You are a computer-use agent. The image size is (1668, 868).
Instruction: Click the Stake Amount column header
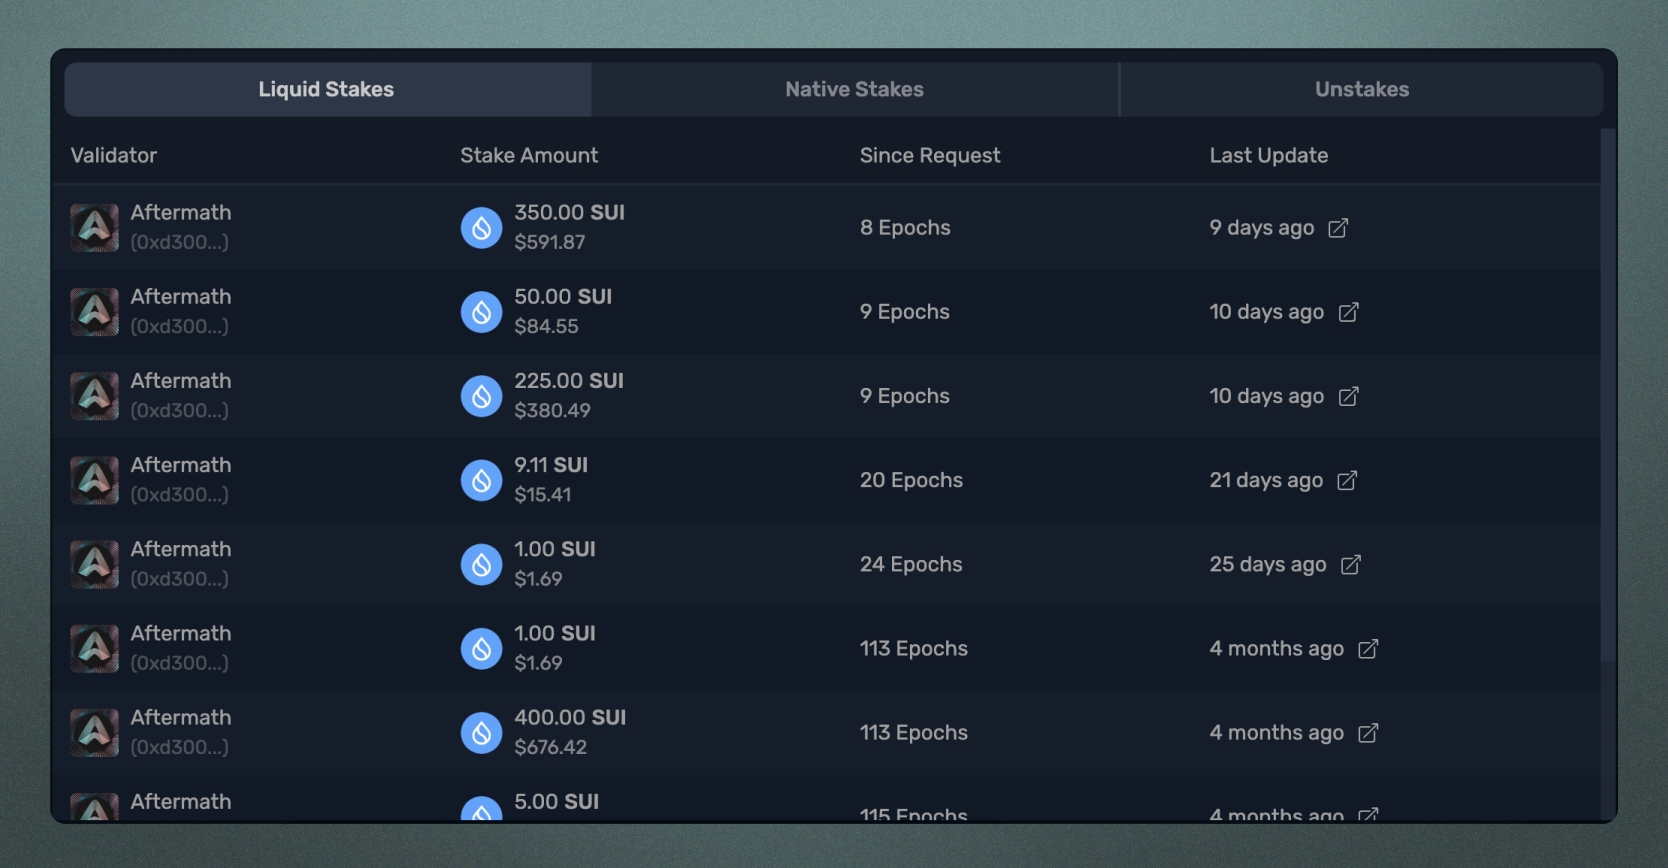pyautogui.click(x=529, y=156)
